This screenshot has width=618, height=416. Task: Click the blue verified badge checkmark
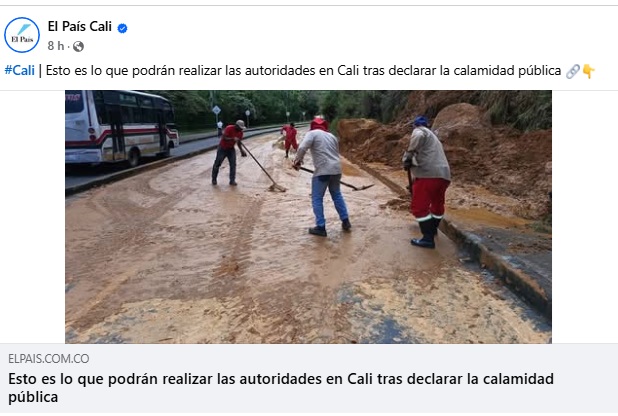[x=123, y=28]
